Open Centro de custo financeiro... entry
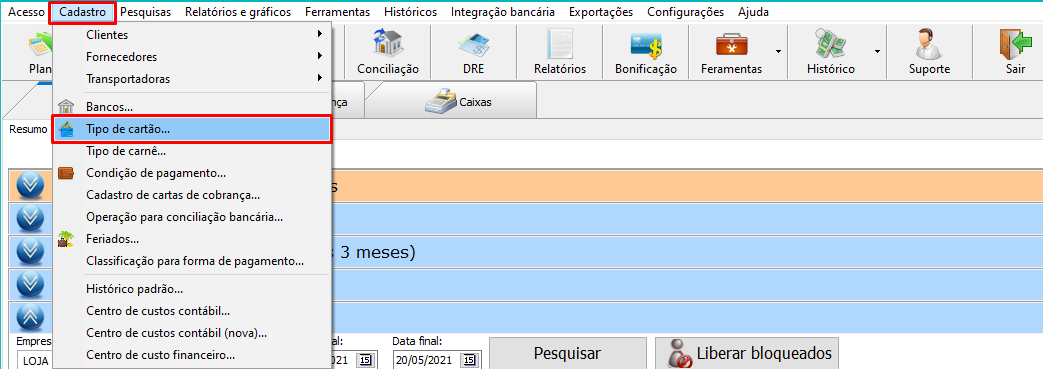The height and width of the screenshot is (369, 1043). tap(192, 355)
